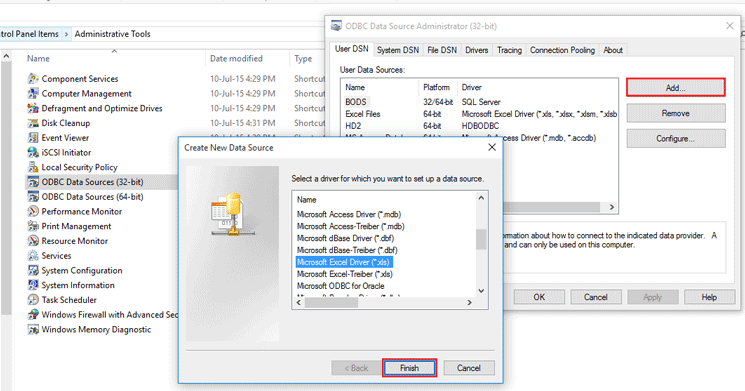Viewport: 745px width, 391px height.
Task: Select ODBC Data Sources (64-bit) icon
Action: 33,196
